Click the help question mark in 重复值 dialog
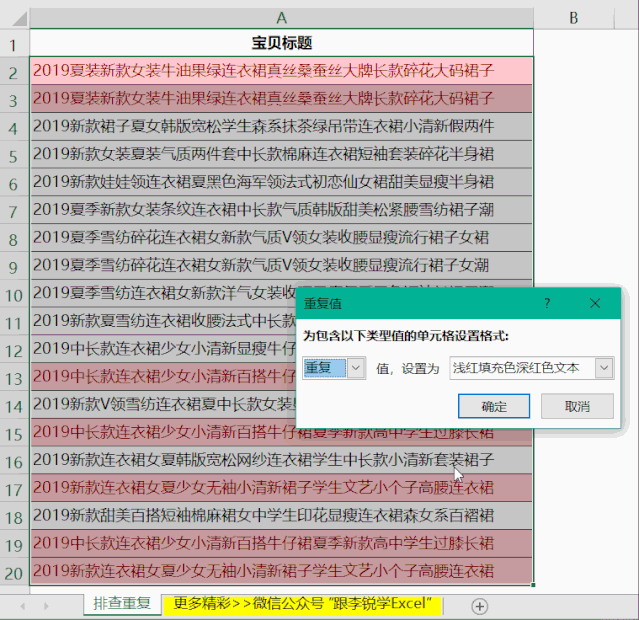 coord(547,303)
